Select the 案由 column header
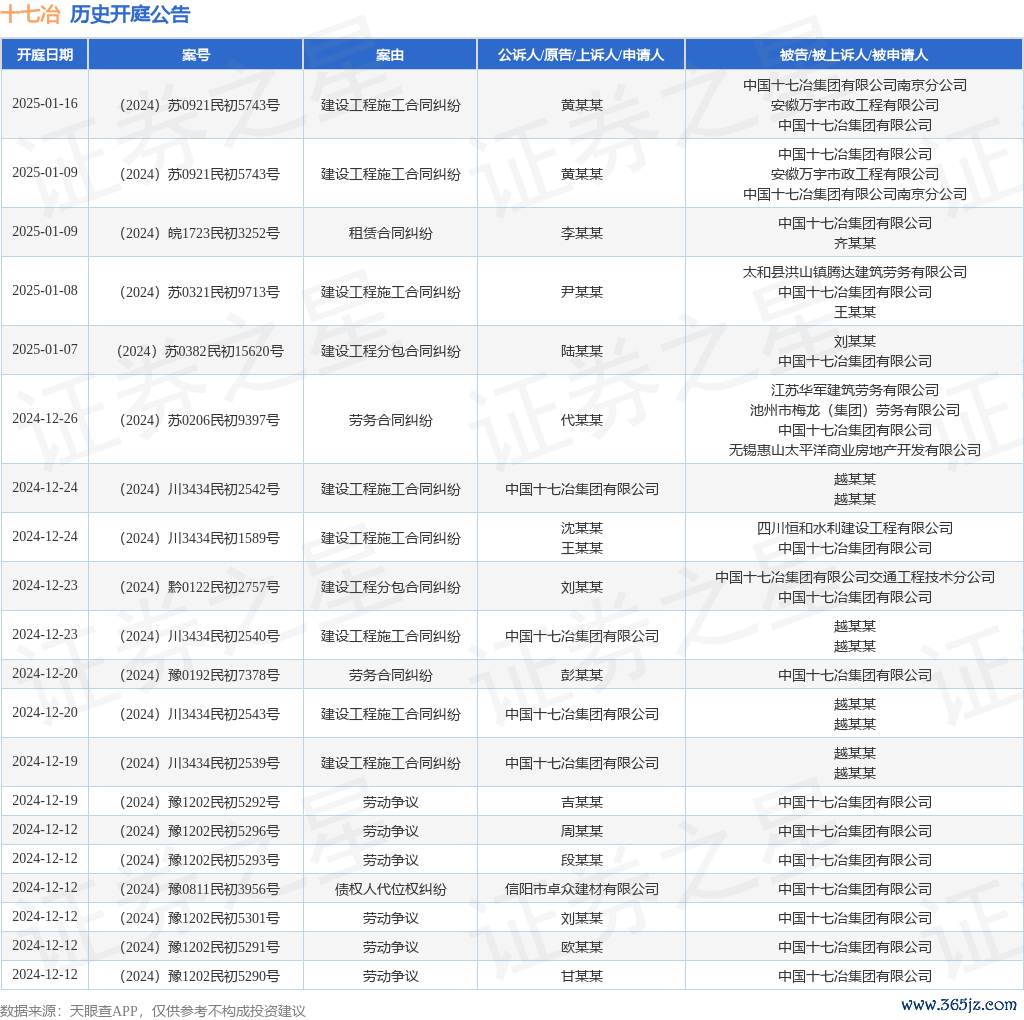1024x1020 pixels. 390,55
